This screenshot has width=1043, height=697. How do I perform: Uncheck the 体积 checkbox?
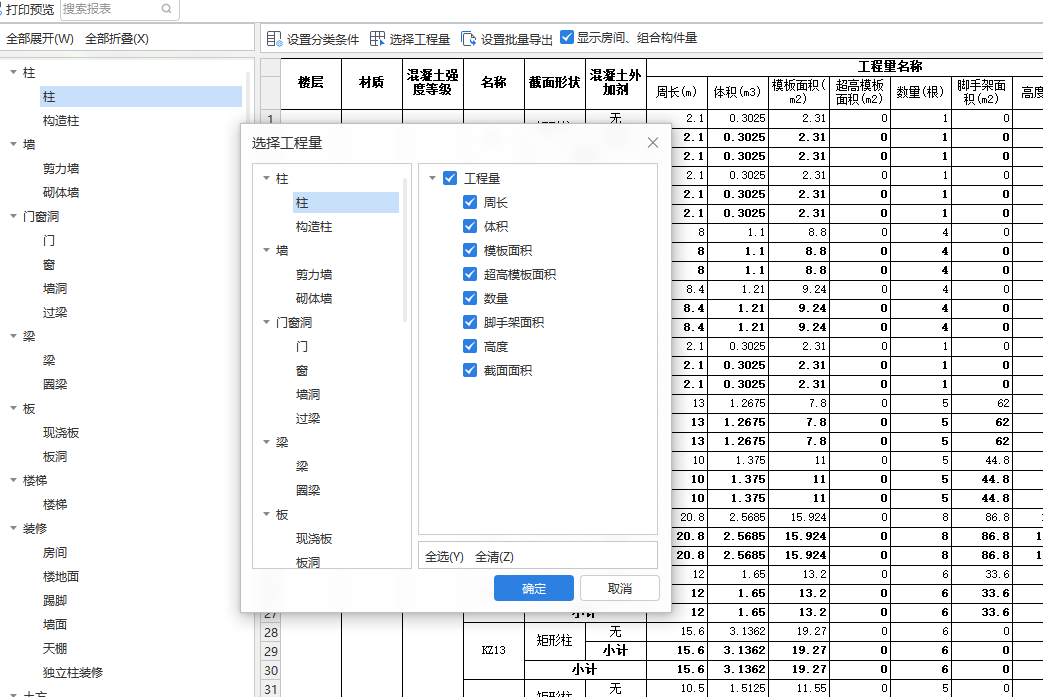470,226
